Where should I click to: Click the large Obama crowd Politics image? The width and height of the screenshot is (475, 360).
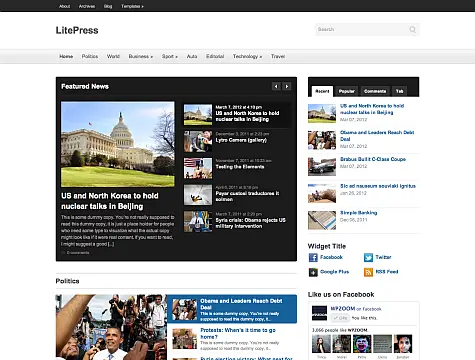[x=111, y=327]
